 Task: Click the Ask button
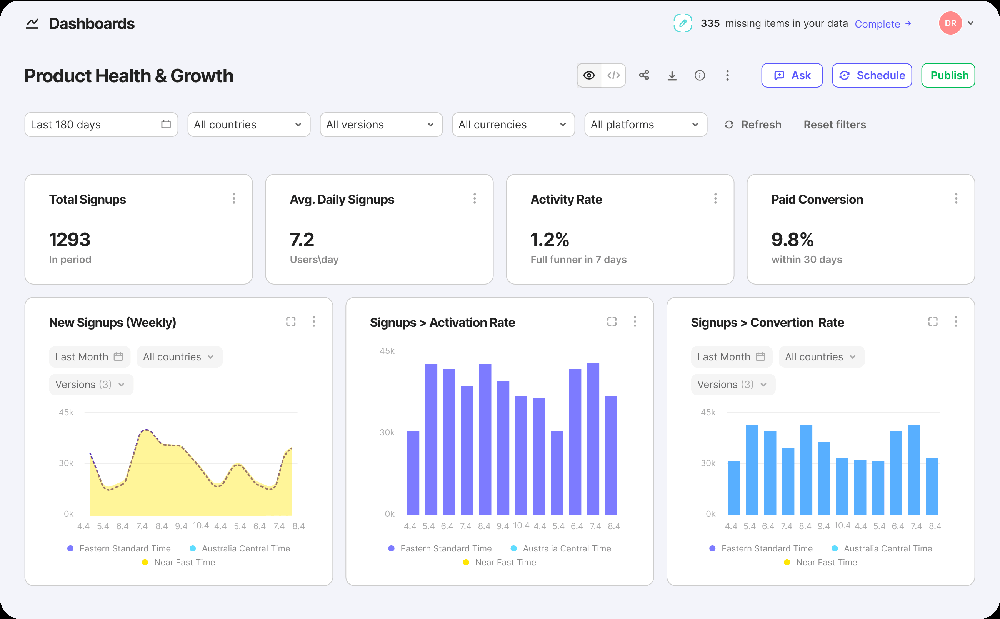(792, 75)
